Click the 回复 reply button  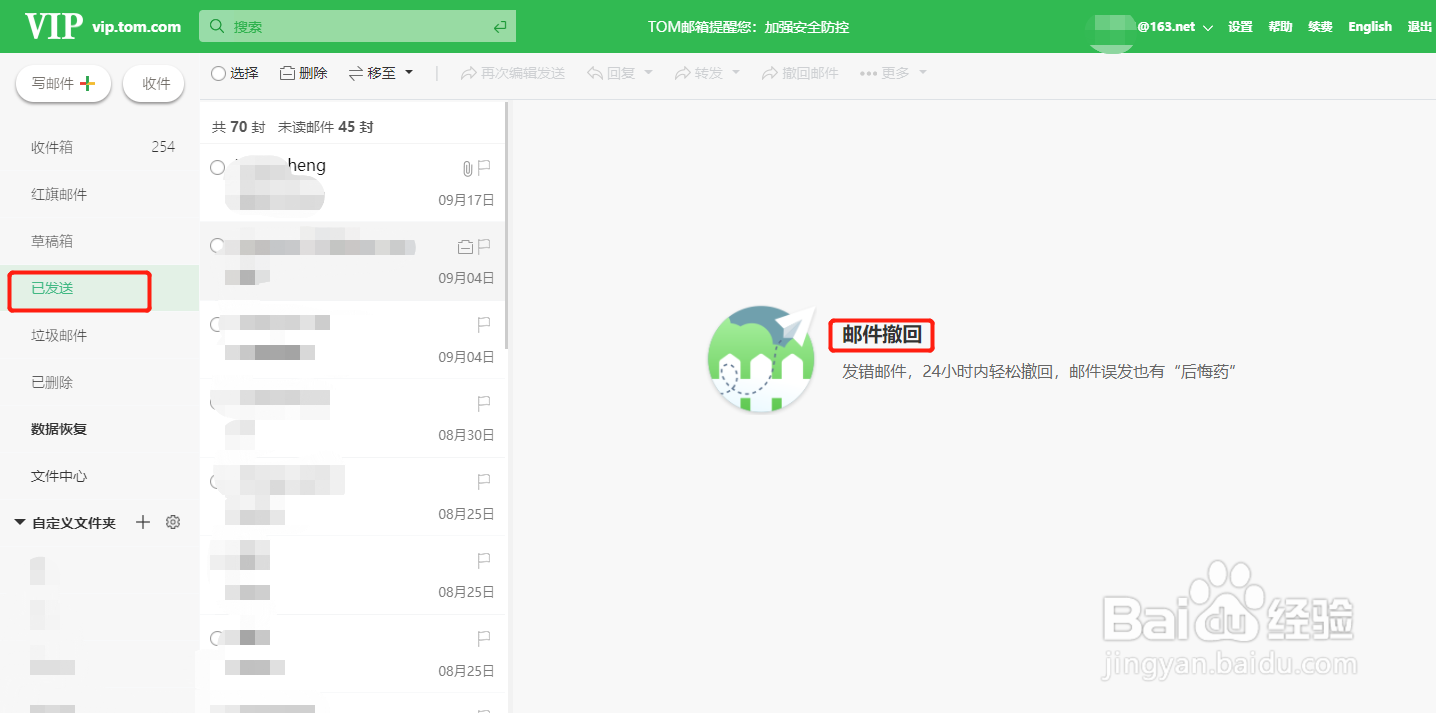point(612,73)
